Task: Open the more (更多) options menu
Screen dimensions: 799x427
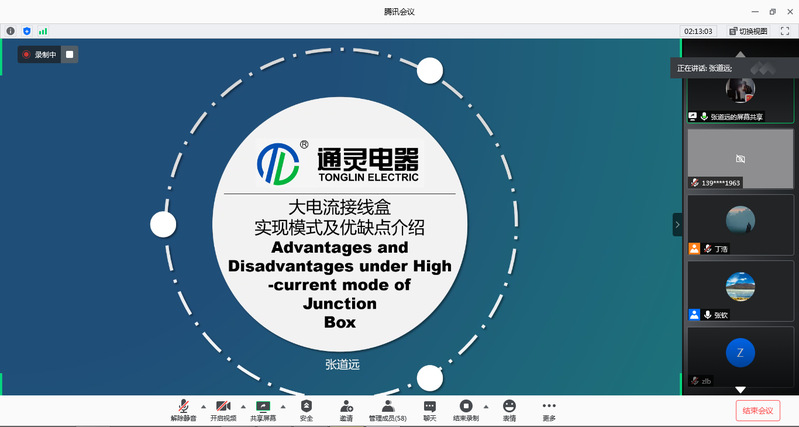Action: coord(548,406)
